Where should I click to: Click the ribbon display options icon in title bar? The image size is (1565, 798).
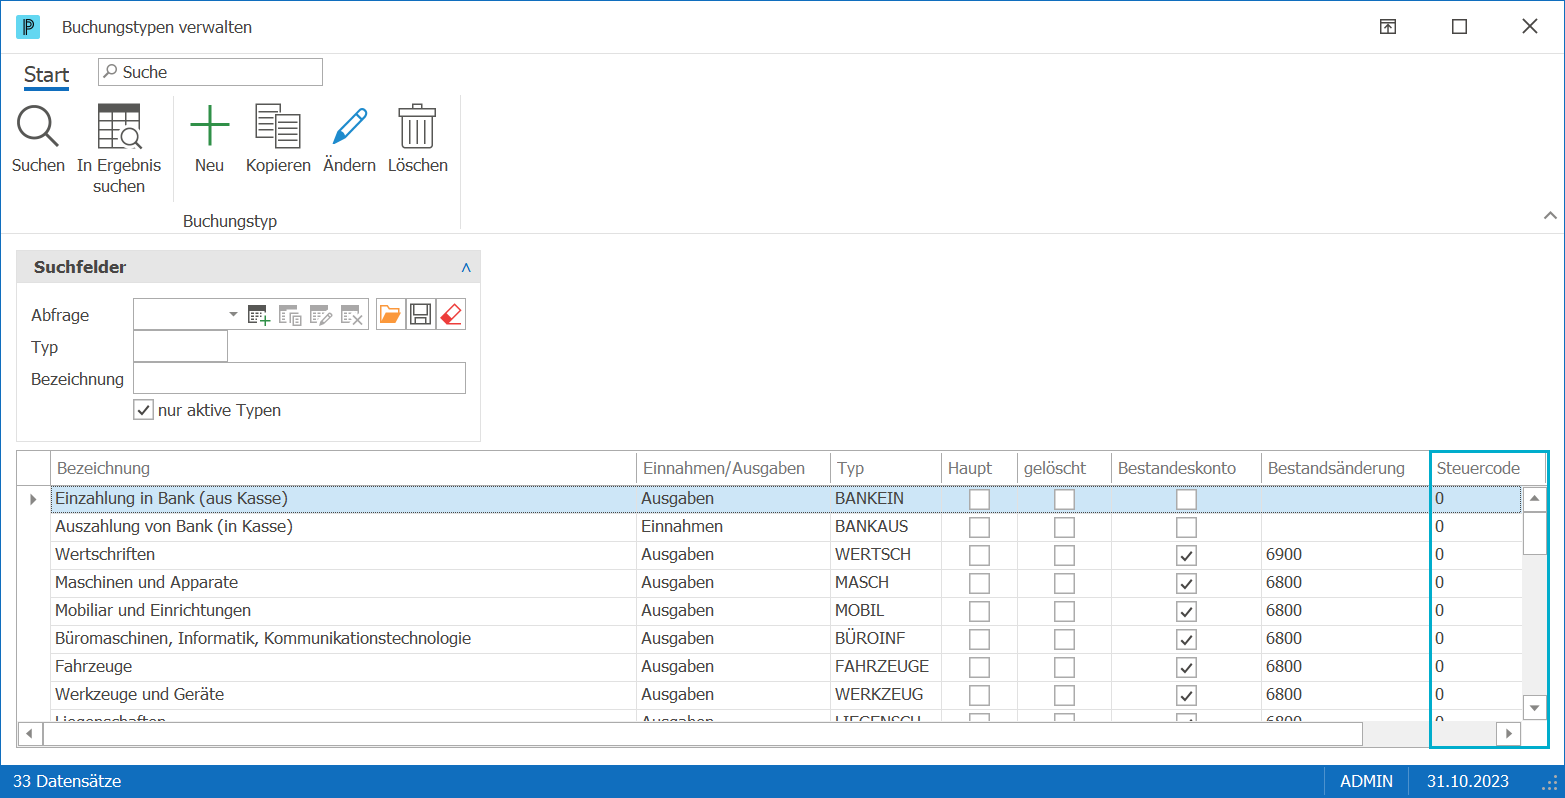tap(1388, 27)
